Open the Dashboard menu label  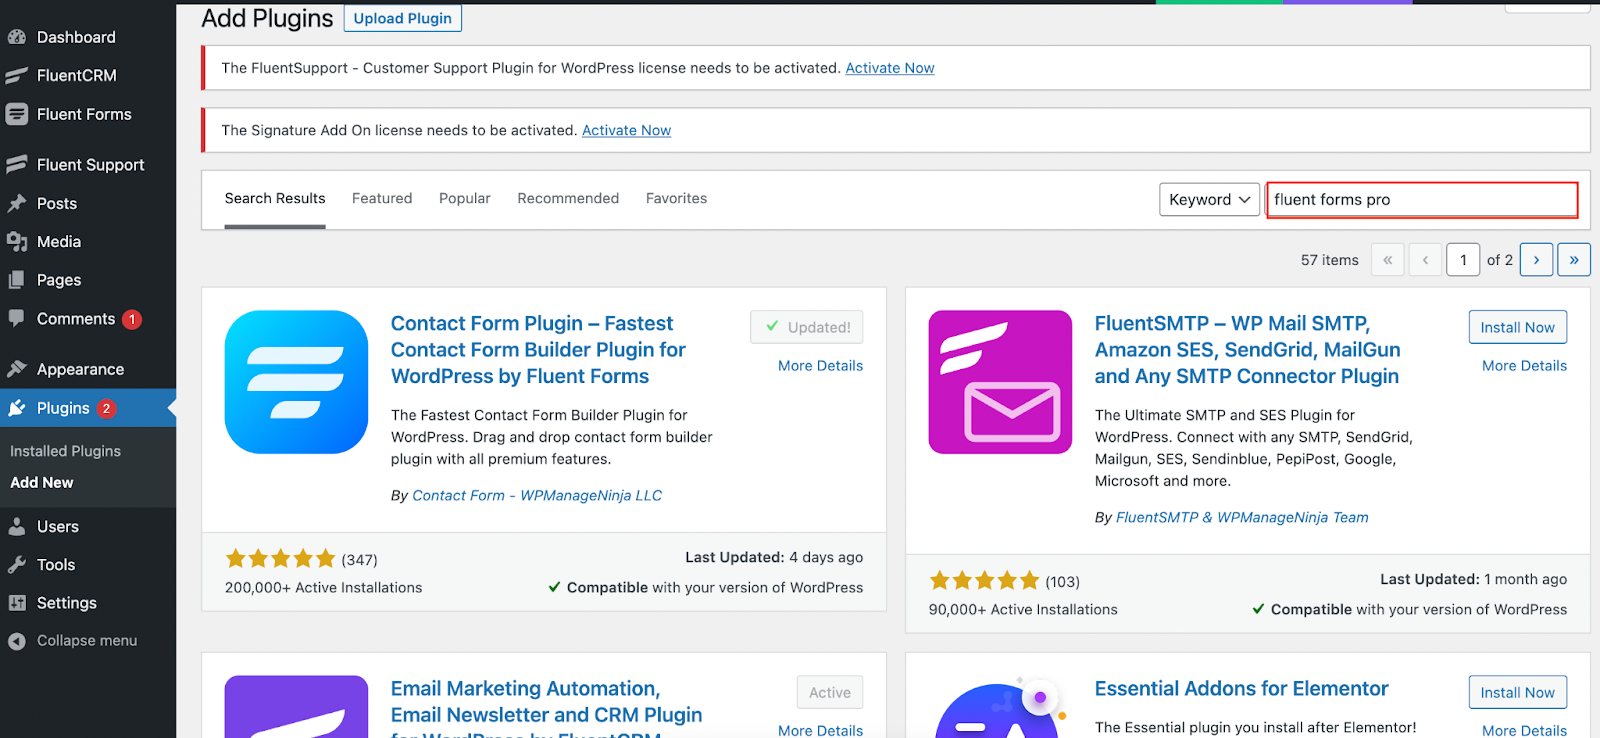(76, 37)
